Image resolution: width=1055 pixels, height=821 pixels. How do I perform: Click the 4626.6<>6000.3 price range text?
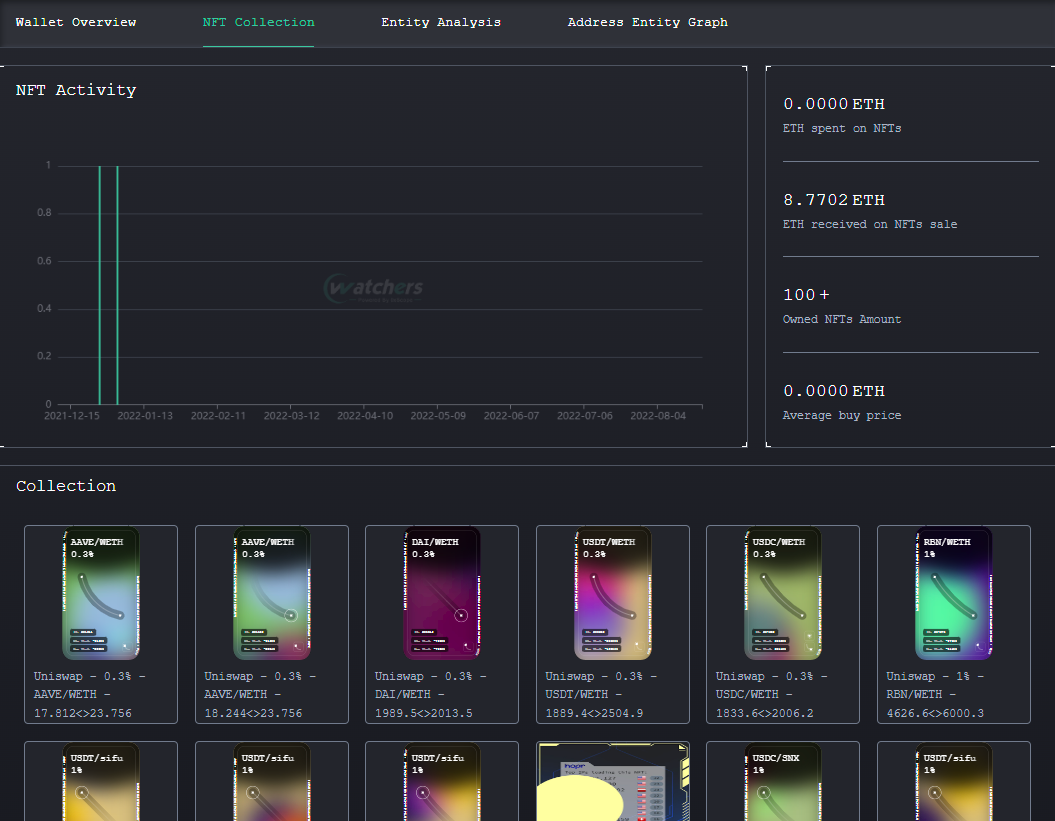pos(935,713)
